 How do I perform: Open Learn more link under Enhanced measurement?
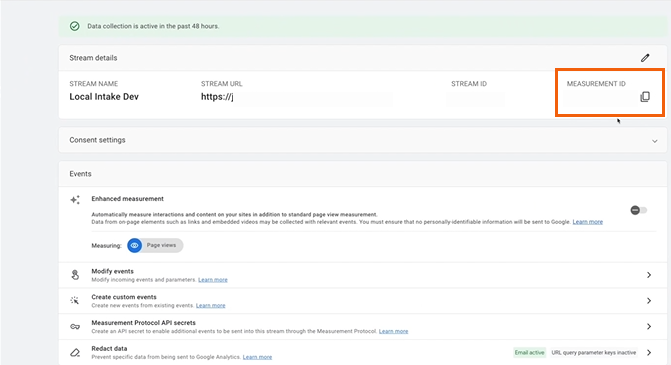click(x=588, y=222)
